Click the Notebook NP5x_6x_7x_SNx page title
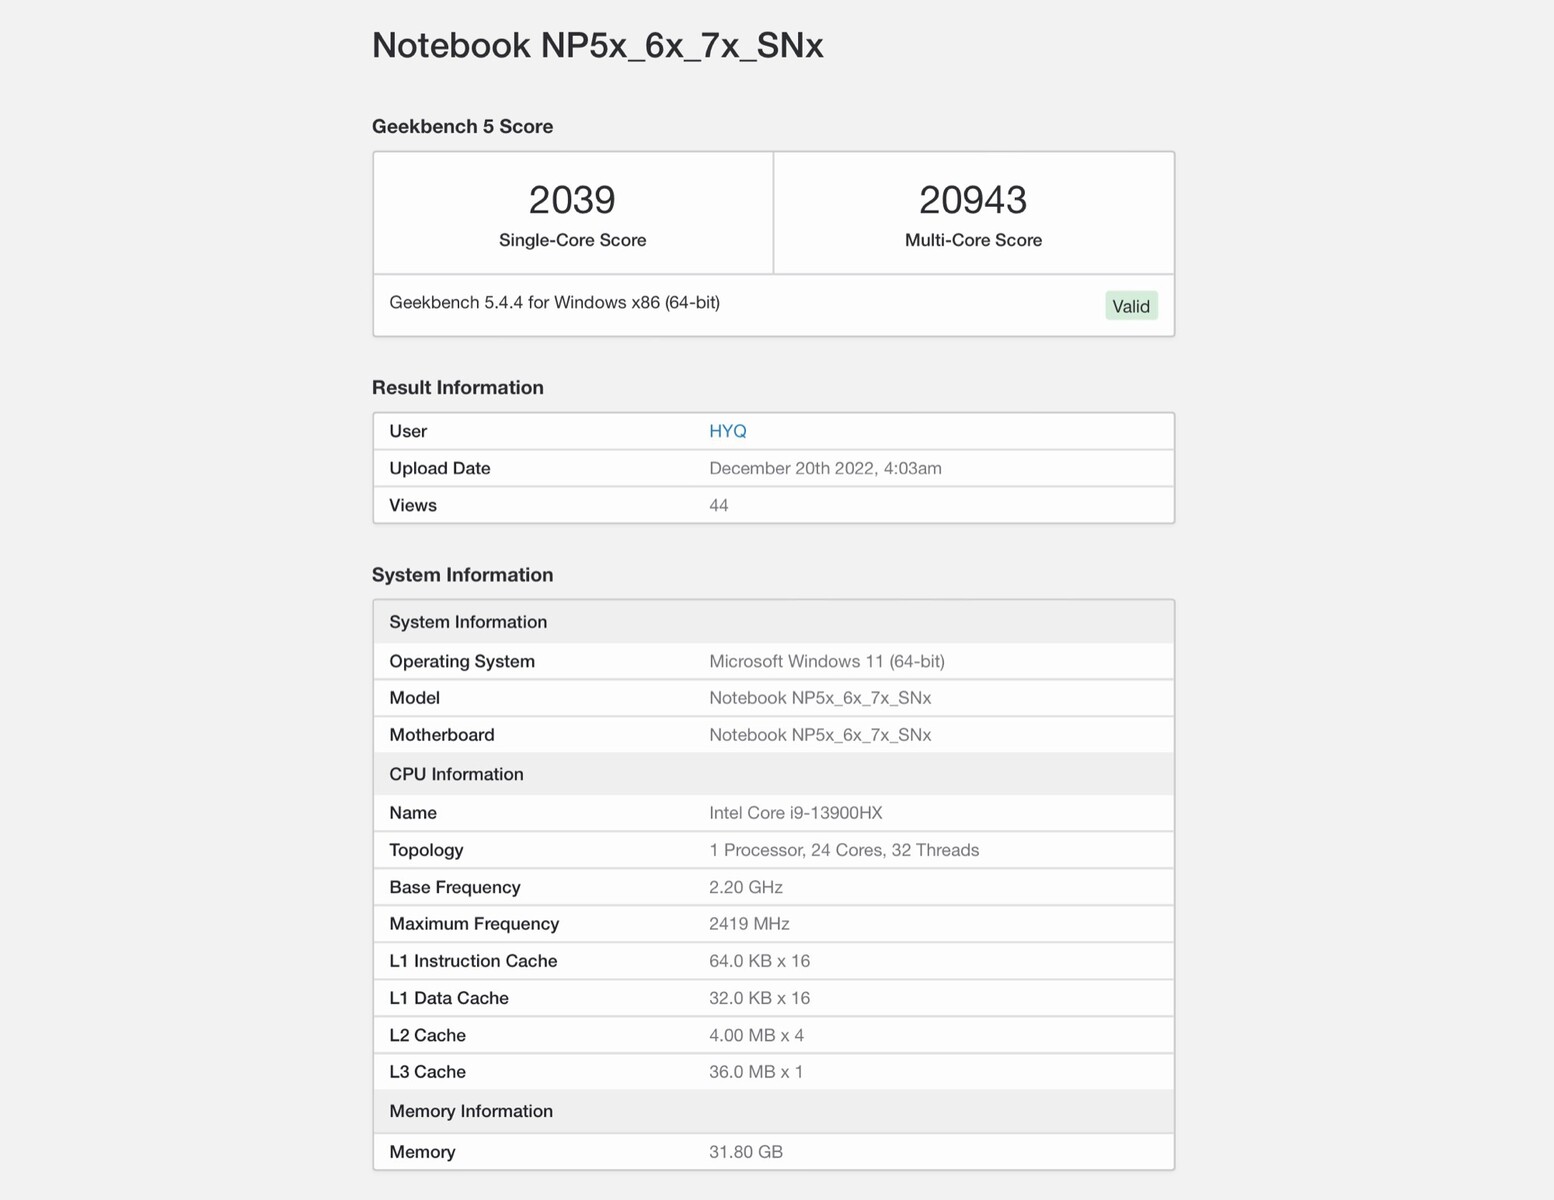1554x1200 pixels. (x=597, y=45)
